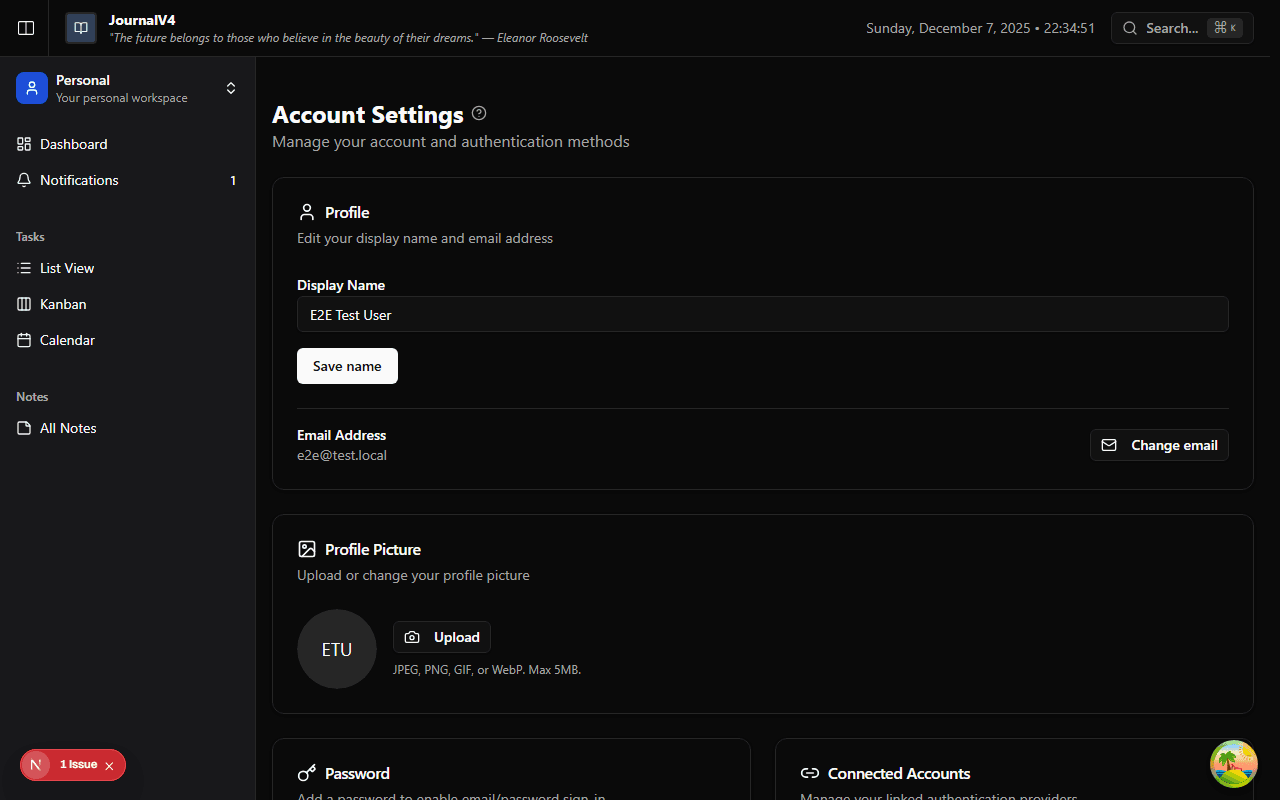Click the chain icon for Connected Accounts

810,772
